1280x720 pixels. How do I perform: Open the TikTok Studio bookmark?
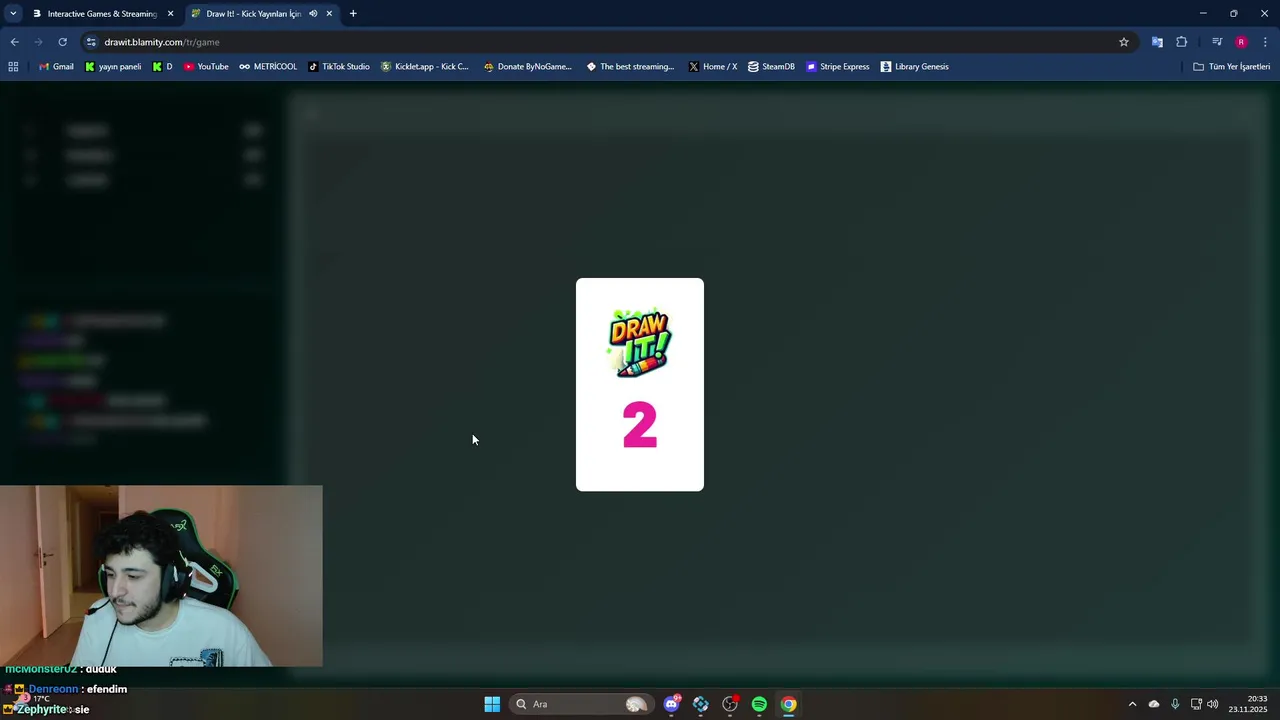tap(339, 67)
